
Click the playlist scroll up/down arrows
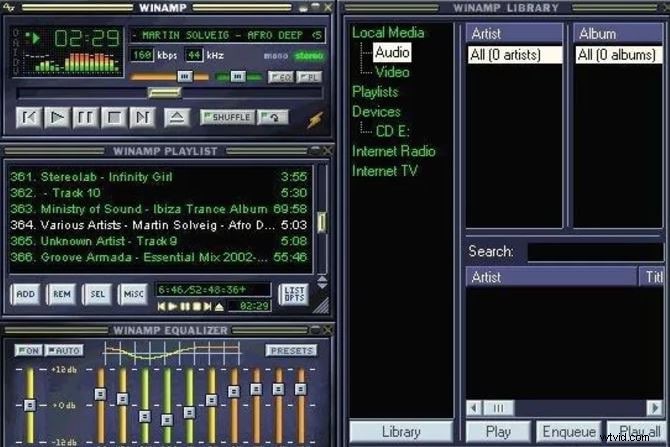click(322, 282)
